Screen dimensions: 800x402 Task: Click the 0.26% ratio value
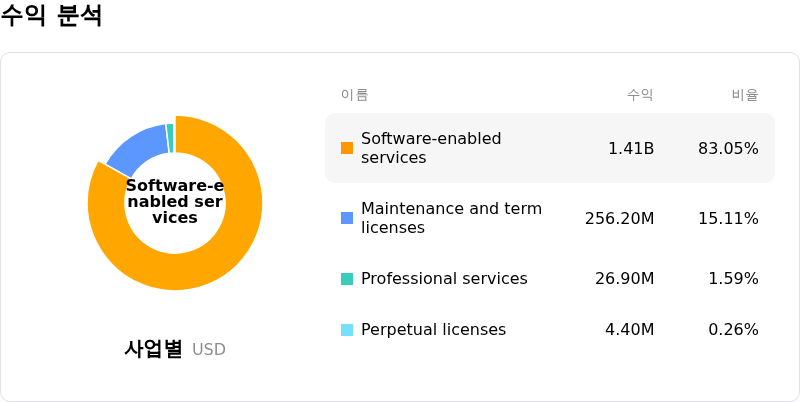[x=733, y=330]
